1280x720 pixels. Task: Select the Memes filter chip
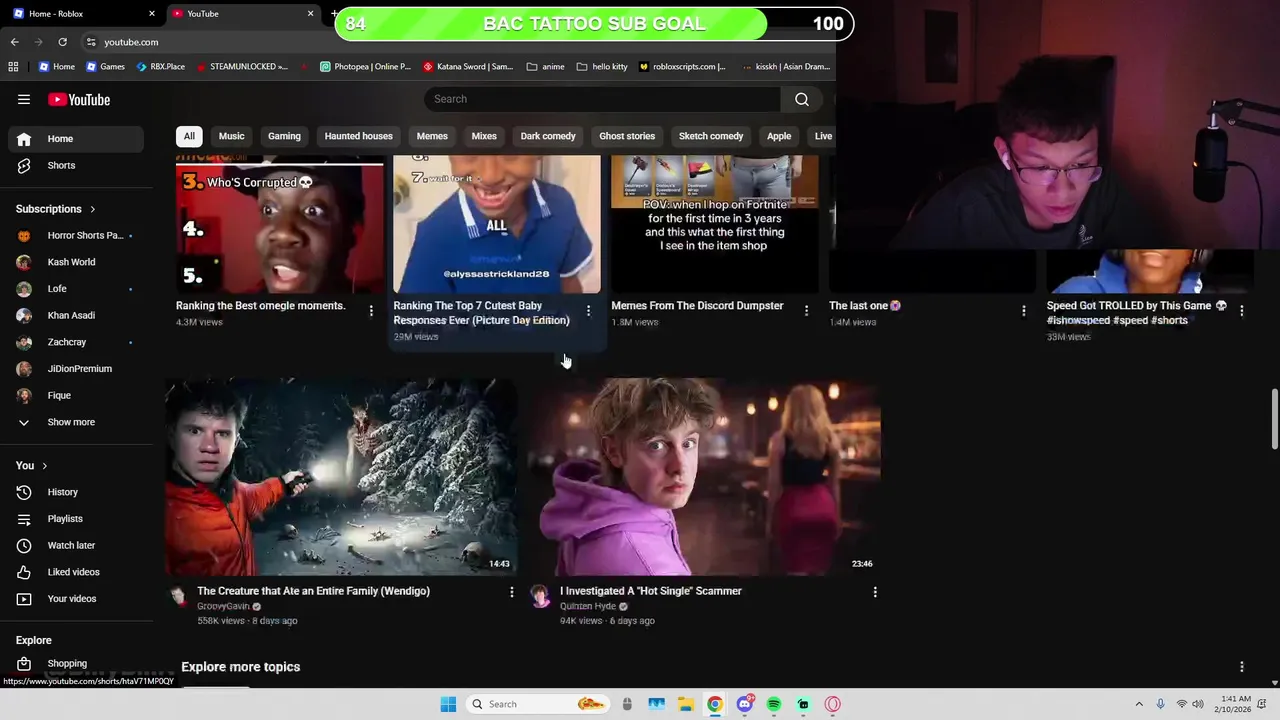point(432,136)
